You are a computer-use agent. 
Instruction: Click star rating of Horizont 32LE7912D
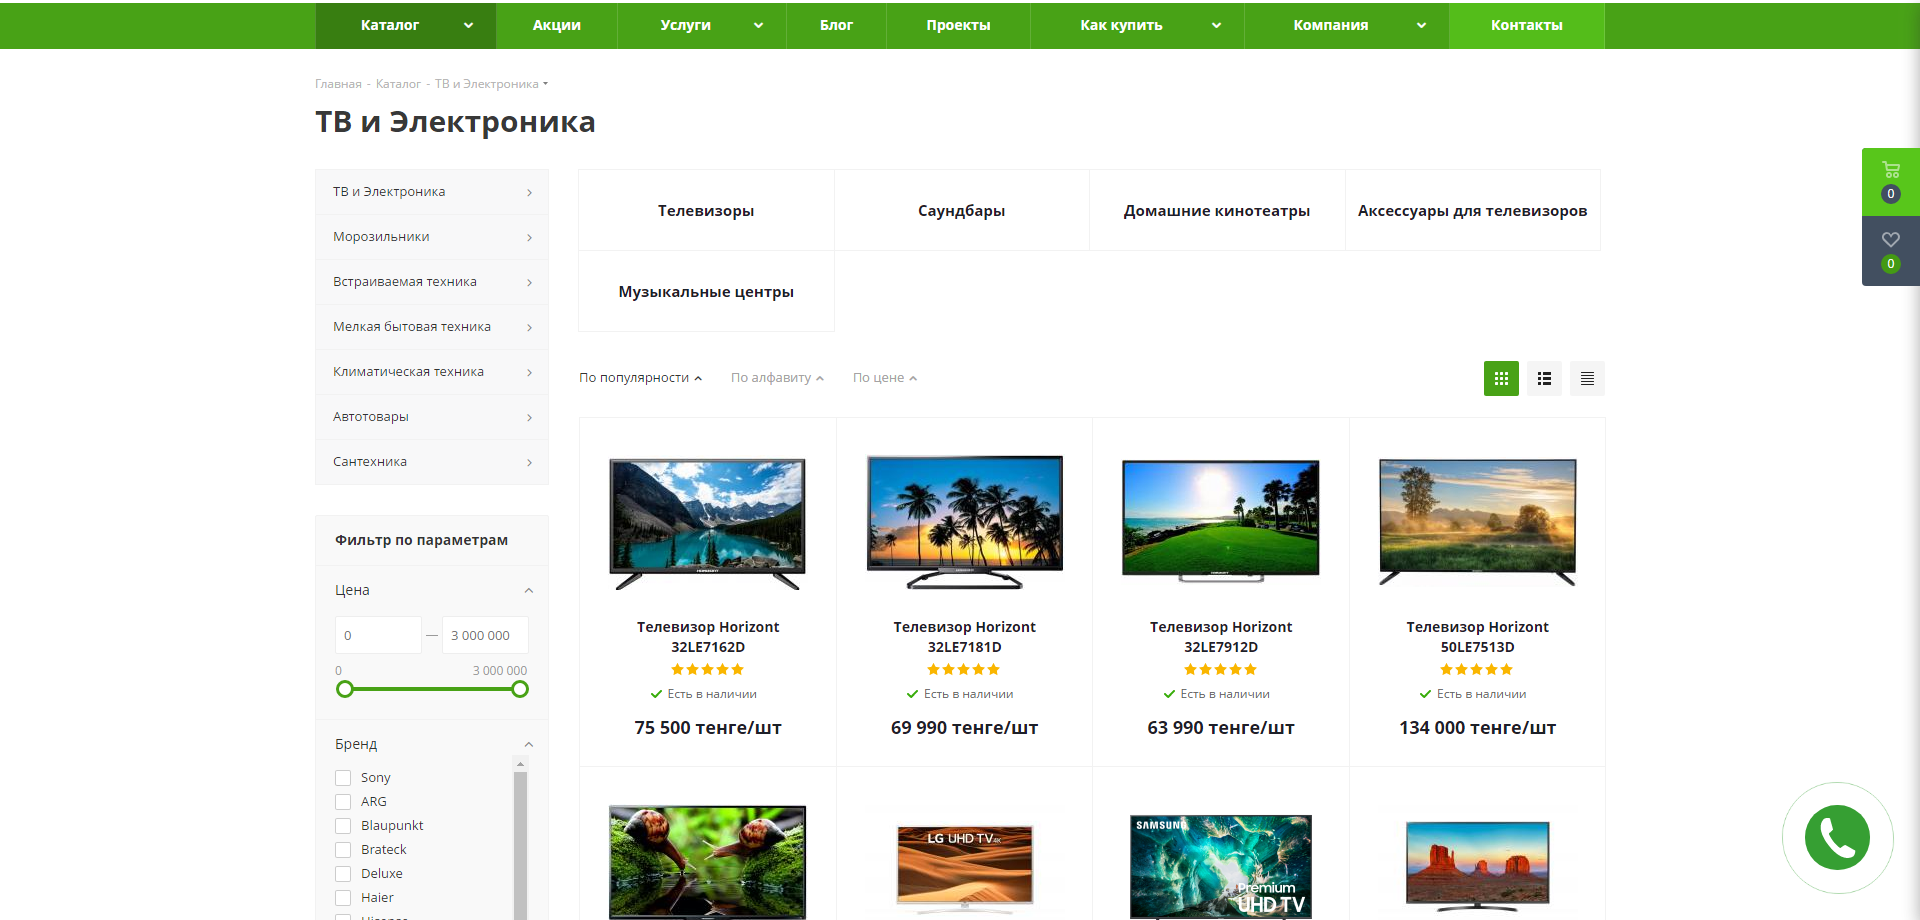[1221, 670]
